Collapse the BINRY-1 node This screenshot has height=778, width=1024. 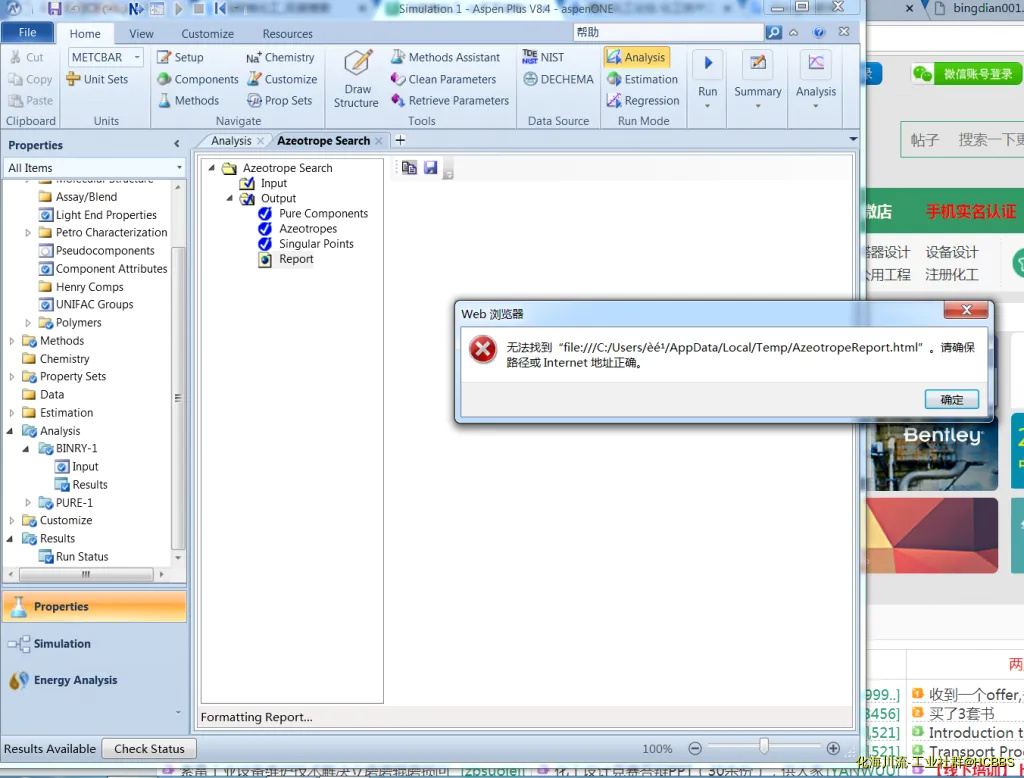pyautogui.click(x=26, y=449)
